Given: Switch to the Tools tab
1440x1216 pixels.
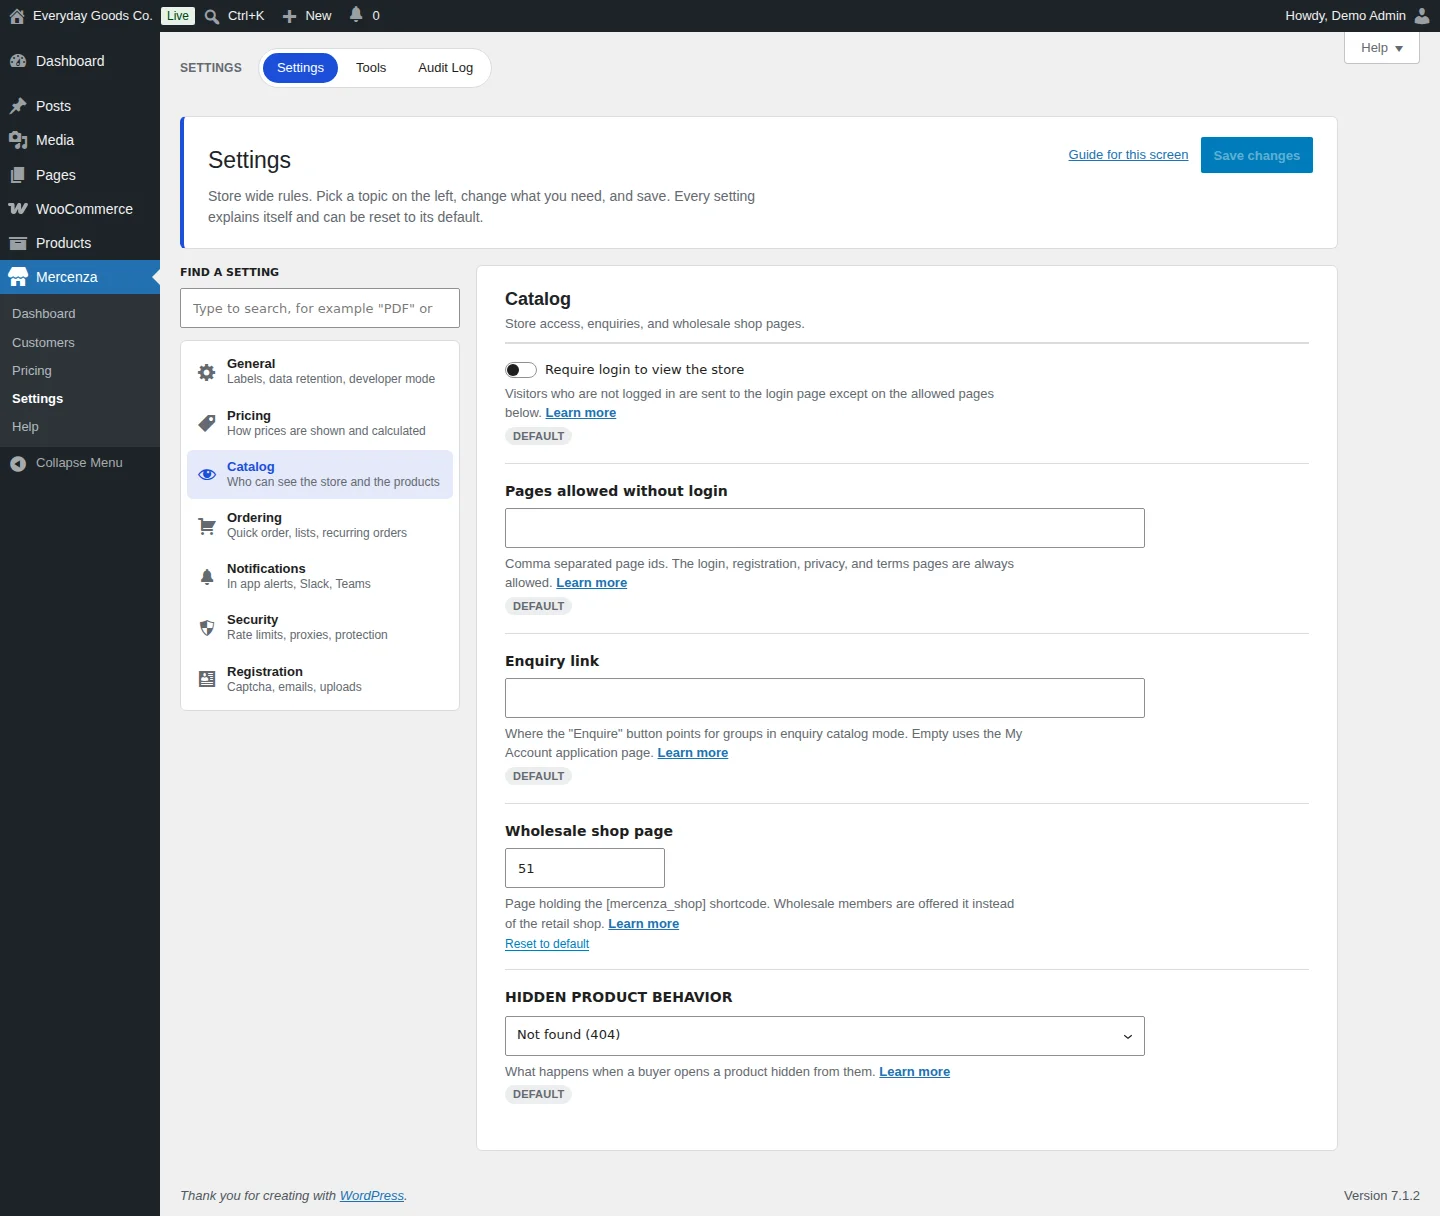Looking at the screenshot, I should [371, 68].
